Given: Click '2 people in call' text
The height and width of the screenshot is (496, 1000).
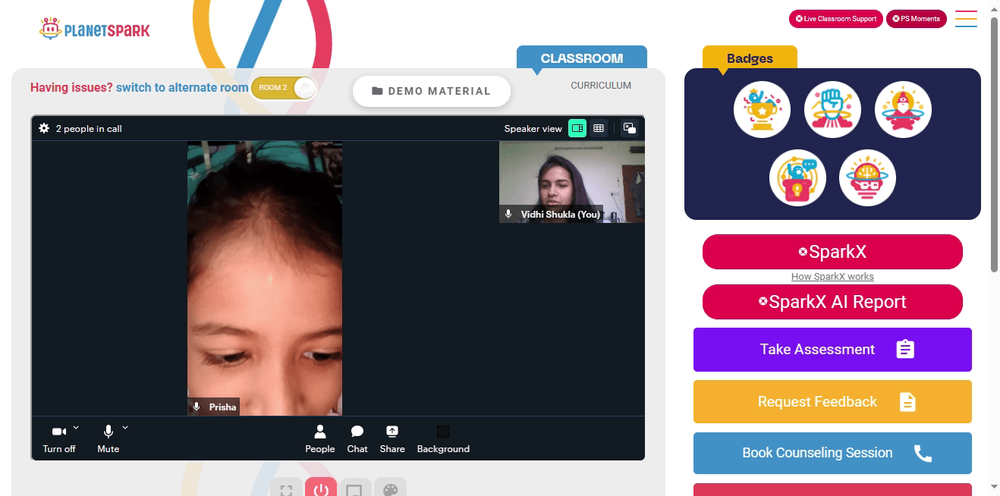Looking at the screenshot, I should [89, 128].
